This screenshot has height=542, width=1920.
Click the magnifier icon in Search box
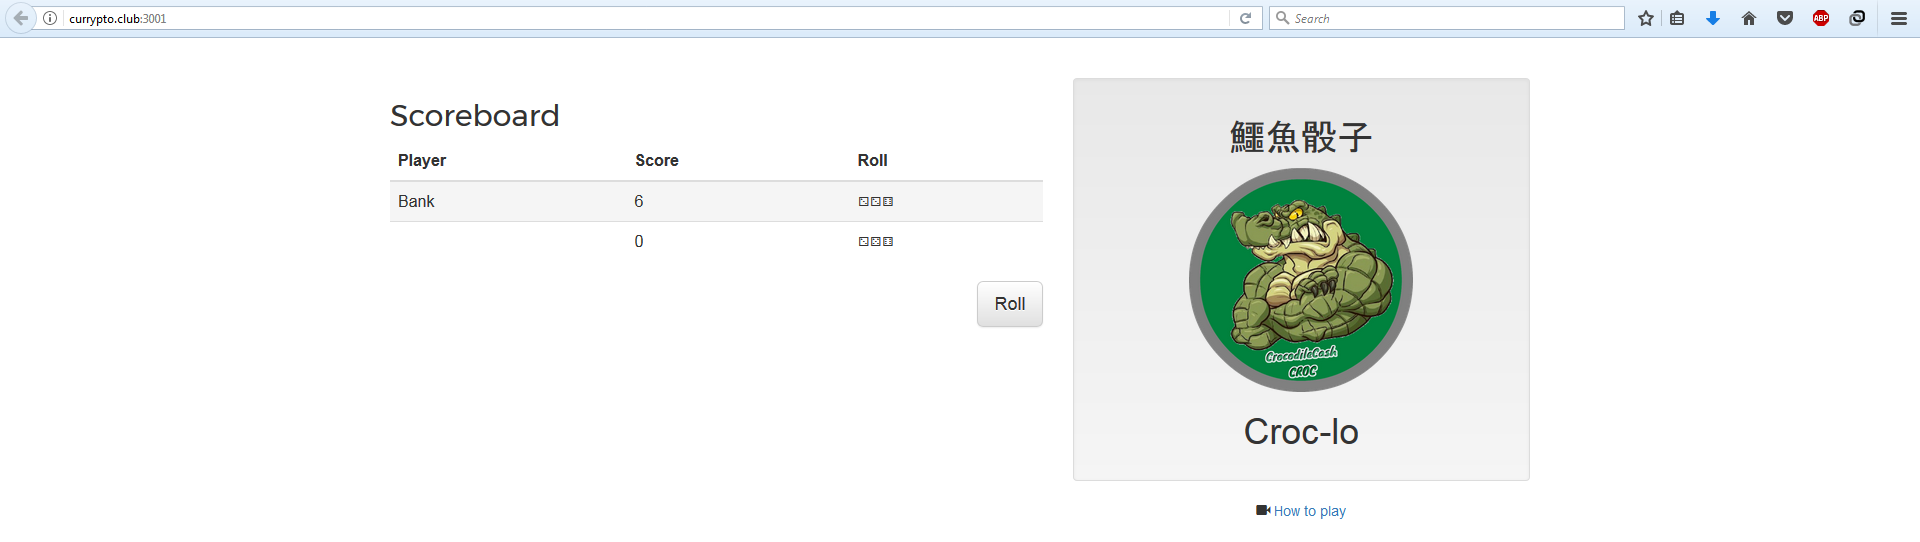point(1282,18)
